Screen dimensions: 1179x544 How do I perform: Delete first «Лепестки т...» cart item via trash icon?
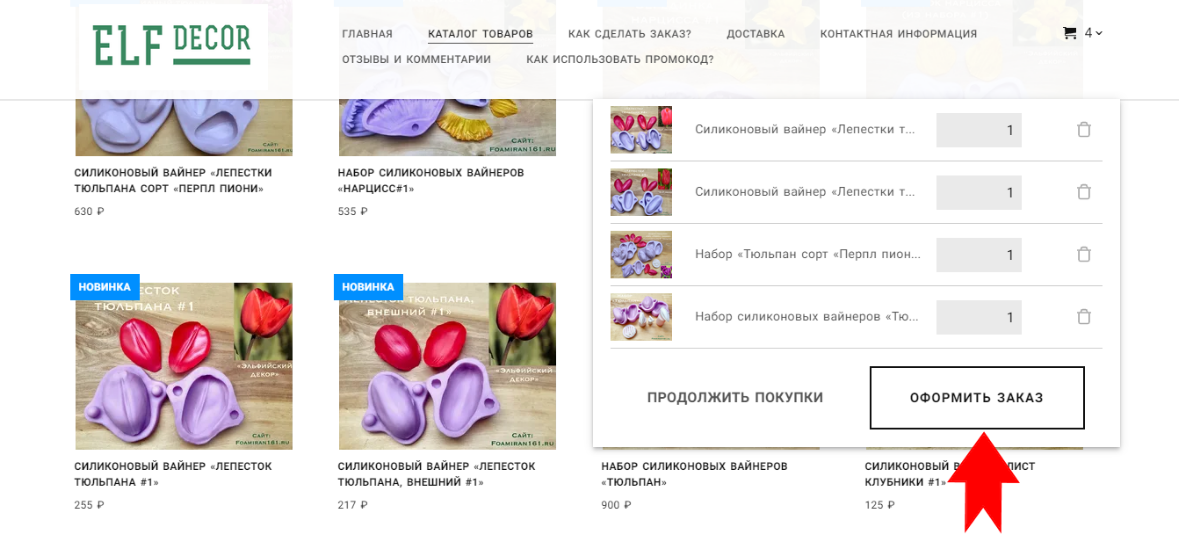(x=1084, y=130)
